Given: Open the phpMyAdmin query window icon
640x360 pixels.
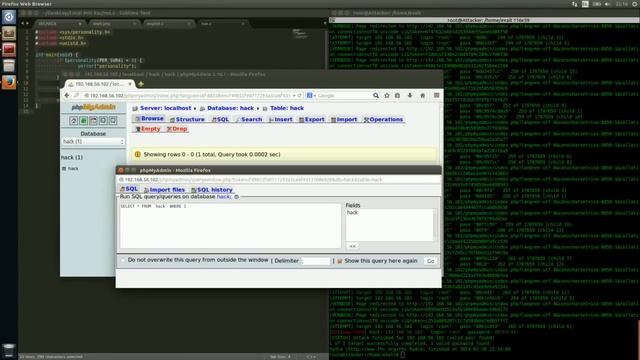Looking at the screenshot, I should 93,120.
